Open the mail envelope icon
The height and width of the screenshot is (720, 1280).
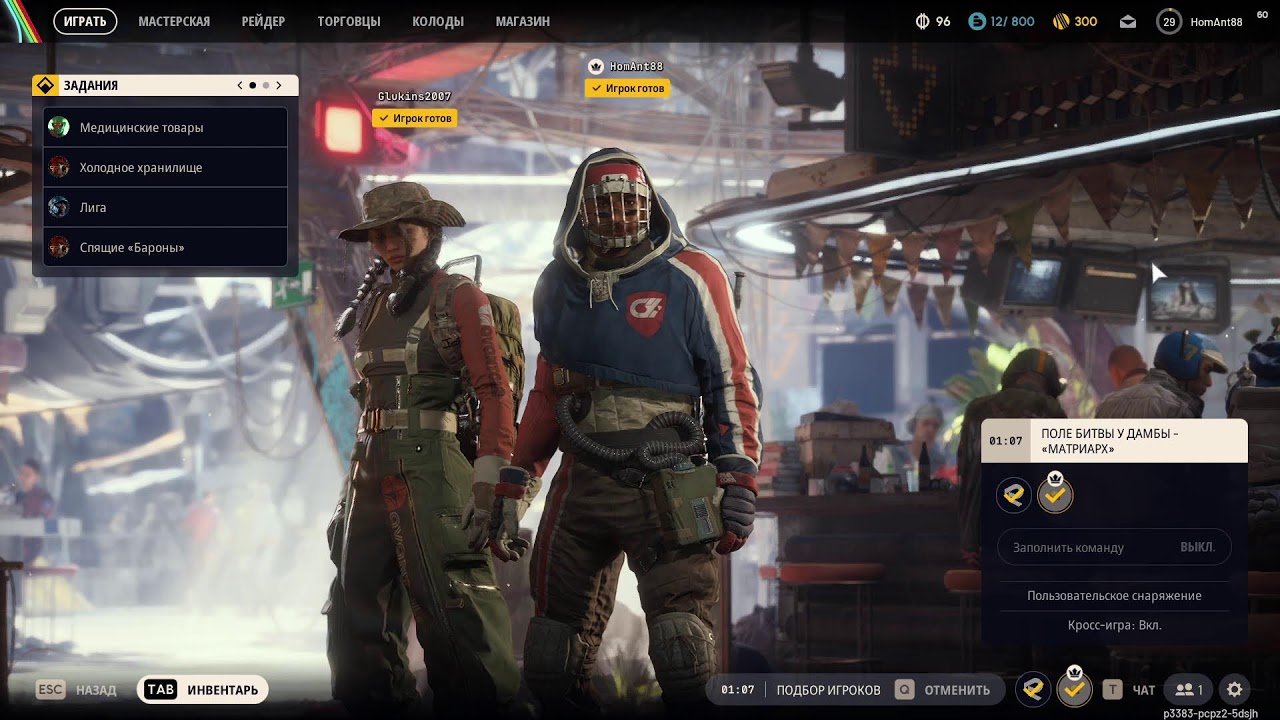(1128, 22)
